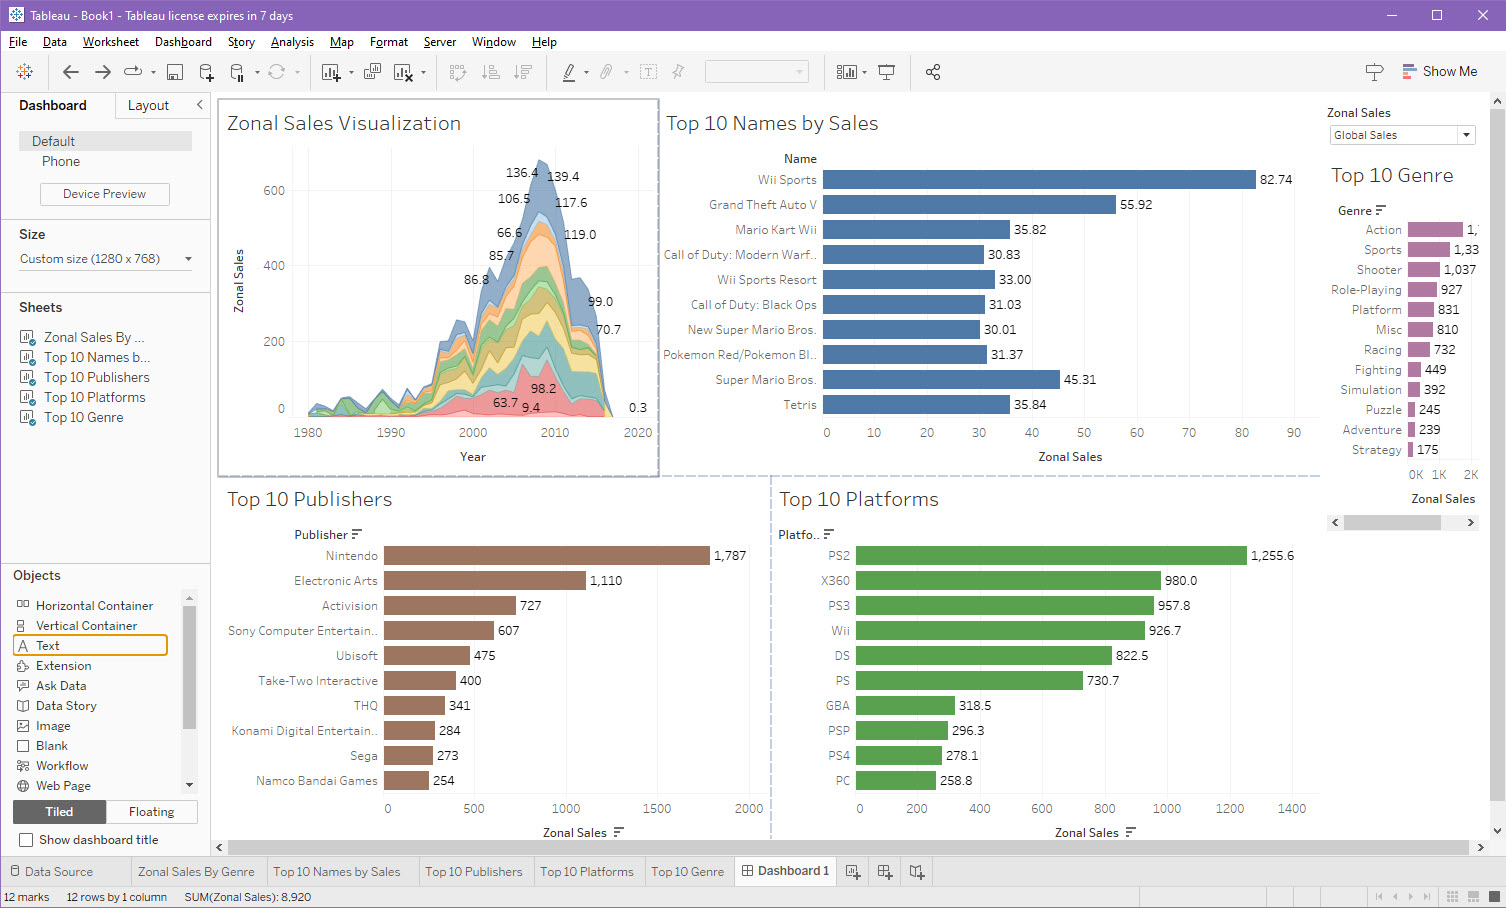Click the Sort descending icon

tap(522, 72)
